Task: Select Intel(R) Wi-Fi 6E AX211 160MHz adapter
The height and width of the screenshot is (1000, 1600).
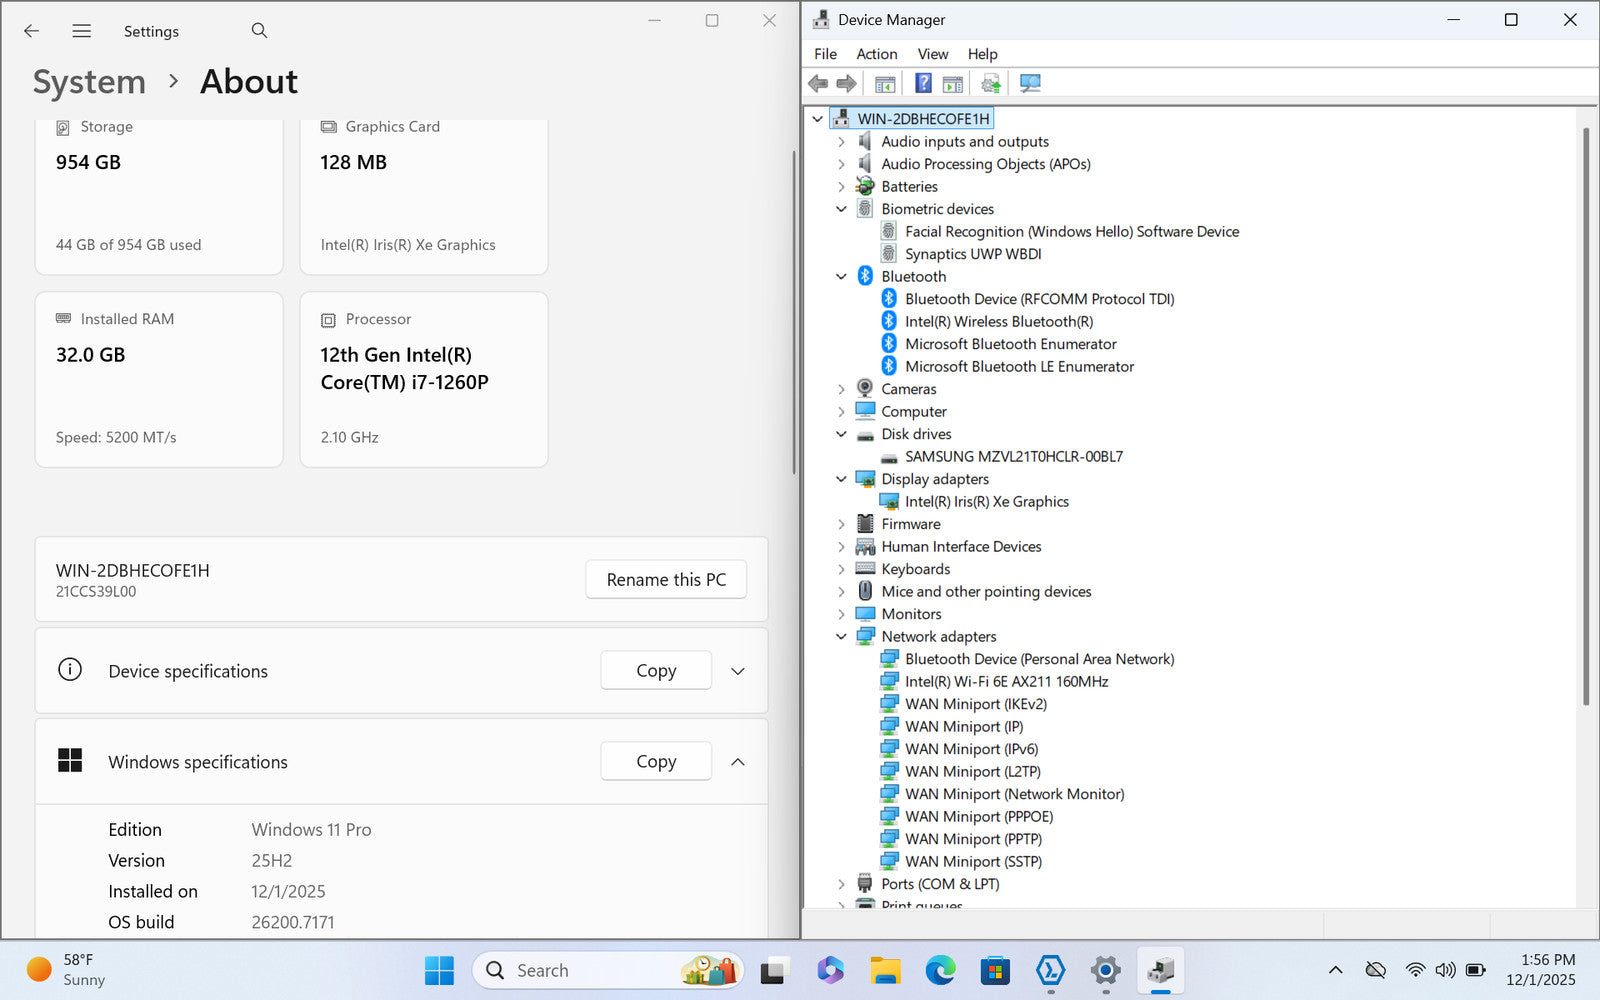Action: tap(1006, 682)
